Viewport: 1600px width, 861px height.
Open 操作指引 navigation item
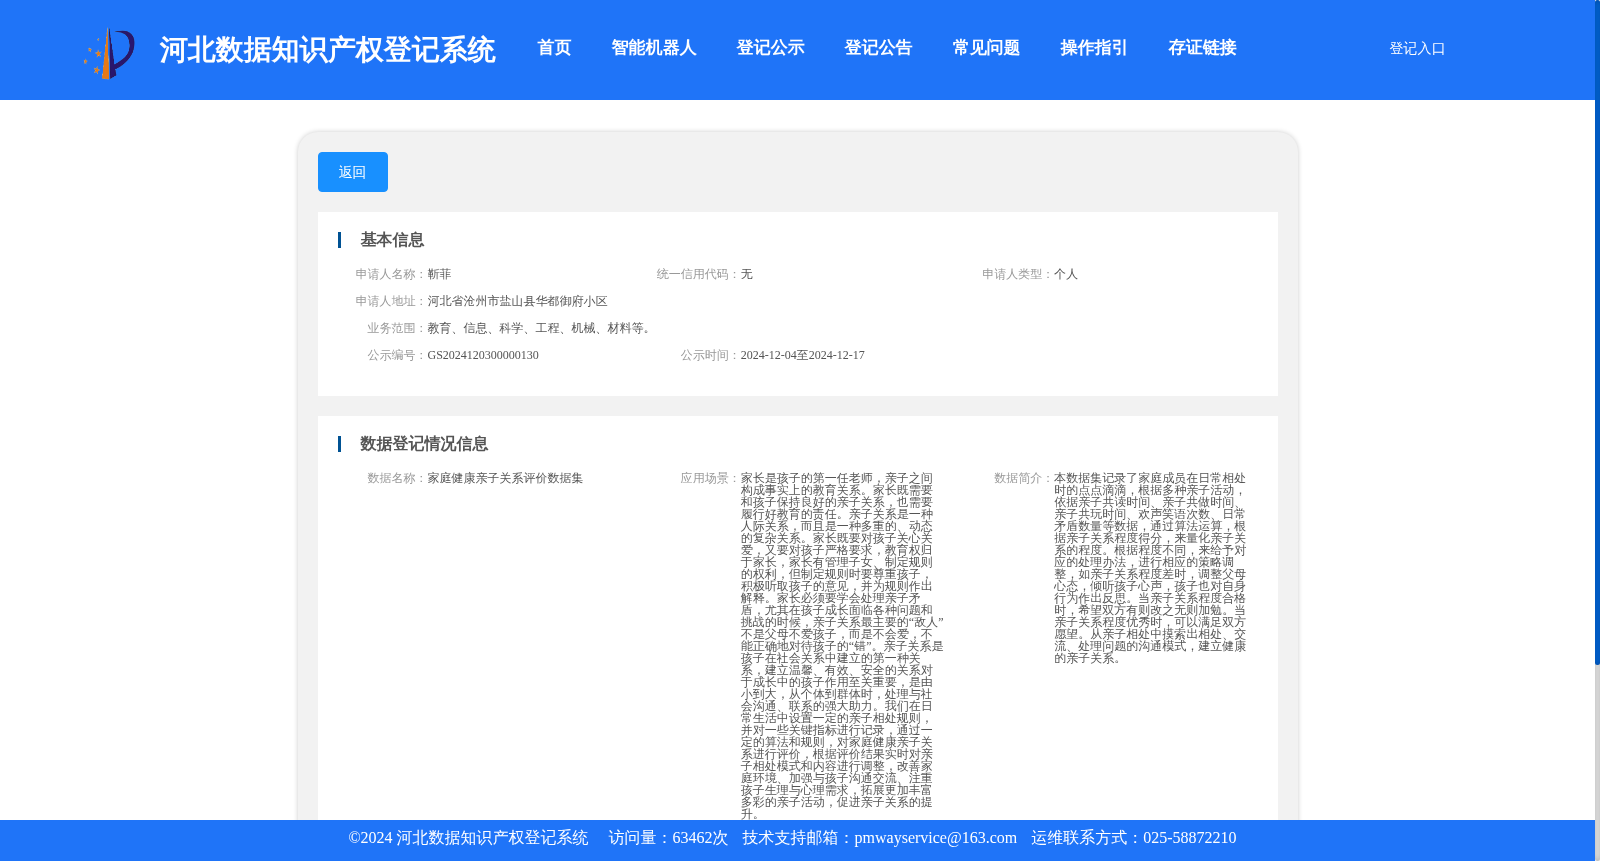1094,48
